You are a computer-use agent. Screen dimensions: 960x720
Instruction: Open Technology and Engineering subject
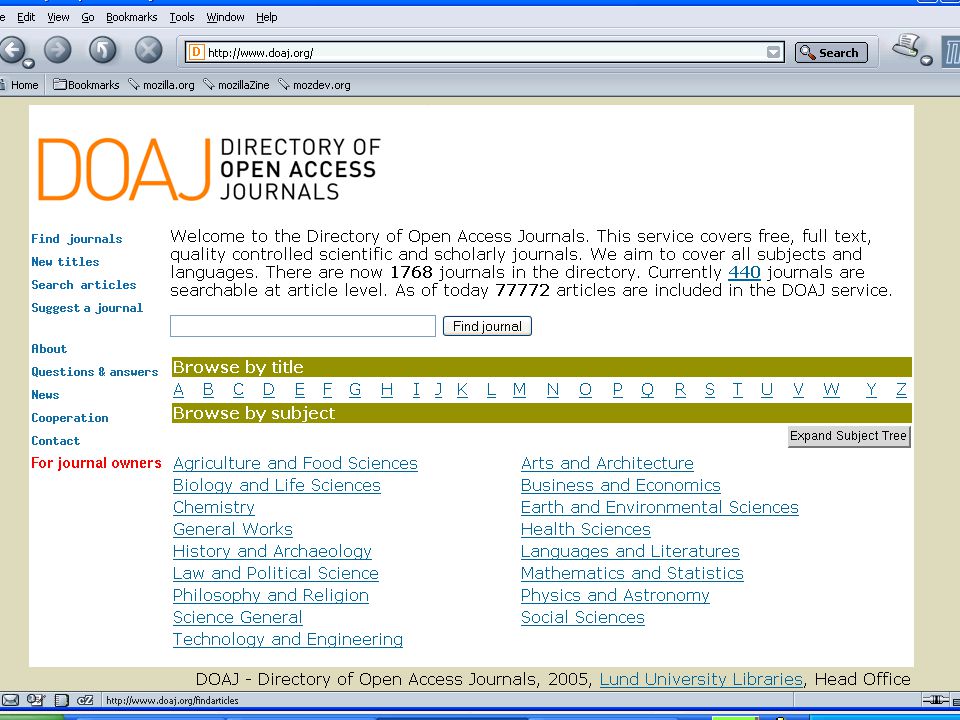[288, 639]
